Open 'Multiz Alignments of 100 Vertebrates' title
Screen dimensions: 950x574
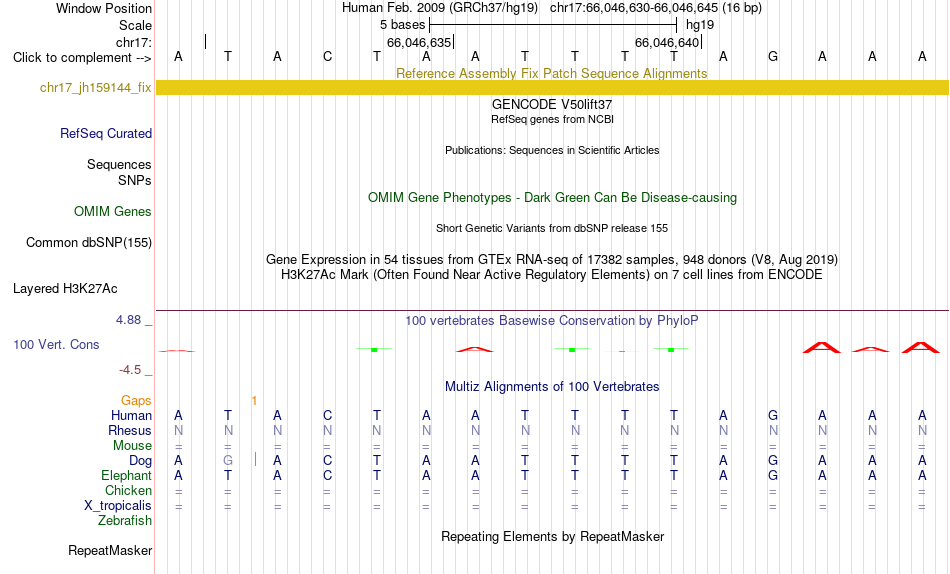552,387
